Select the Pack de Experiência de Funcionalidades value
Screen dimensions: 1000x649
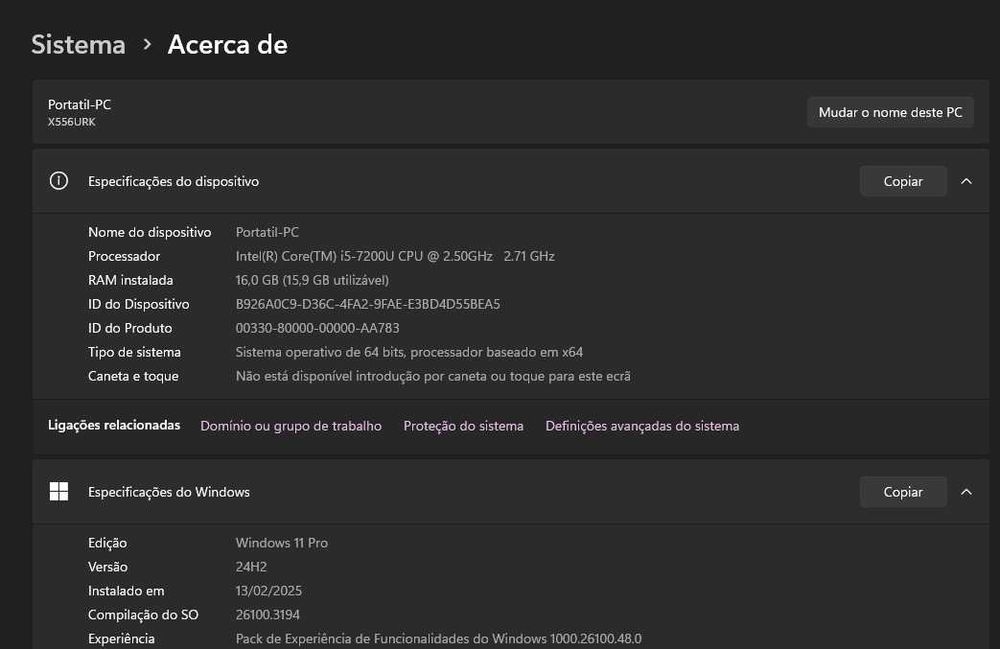pyautogui.click(x=439, y=639)
